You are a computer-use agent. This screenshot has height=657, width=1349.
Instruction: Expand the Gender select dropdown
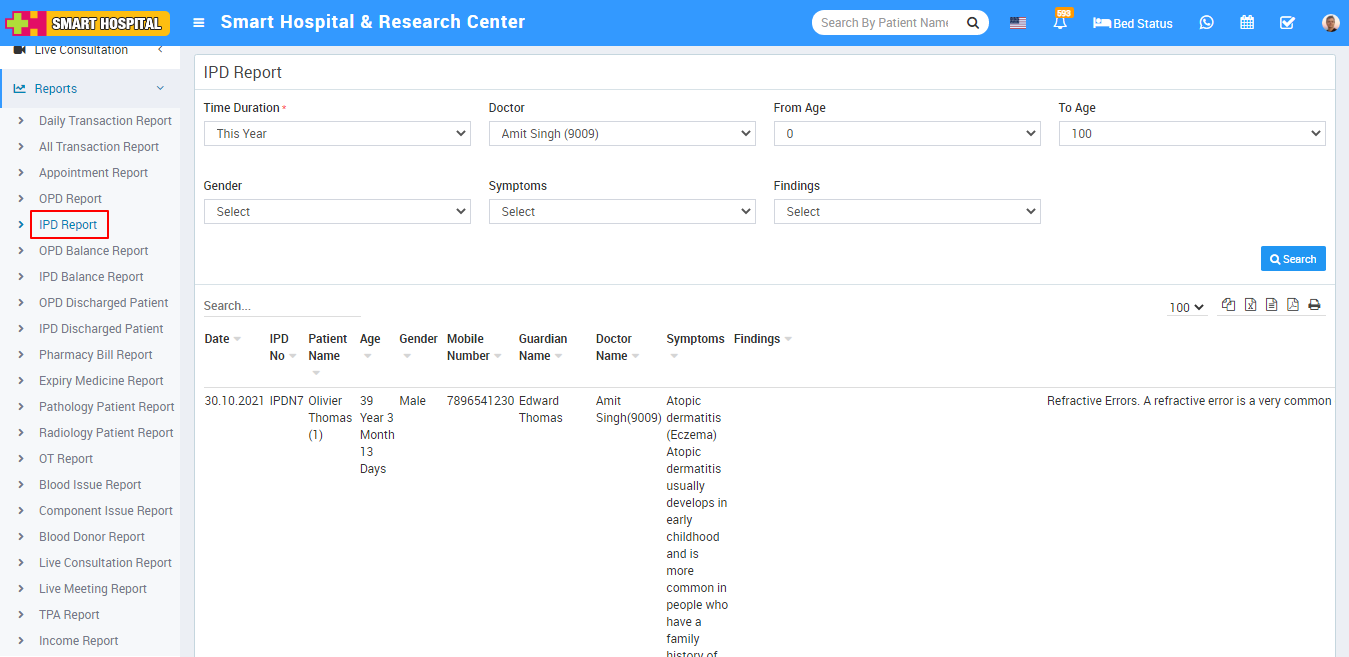point(337,211)
